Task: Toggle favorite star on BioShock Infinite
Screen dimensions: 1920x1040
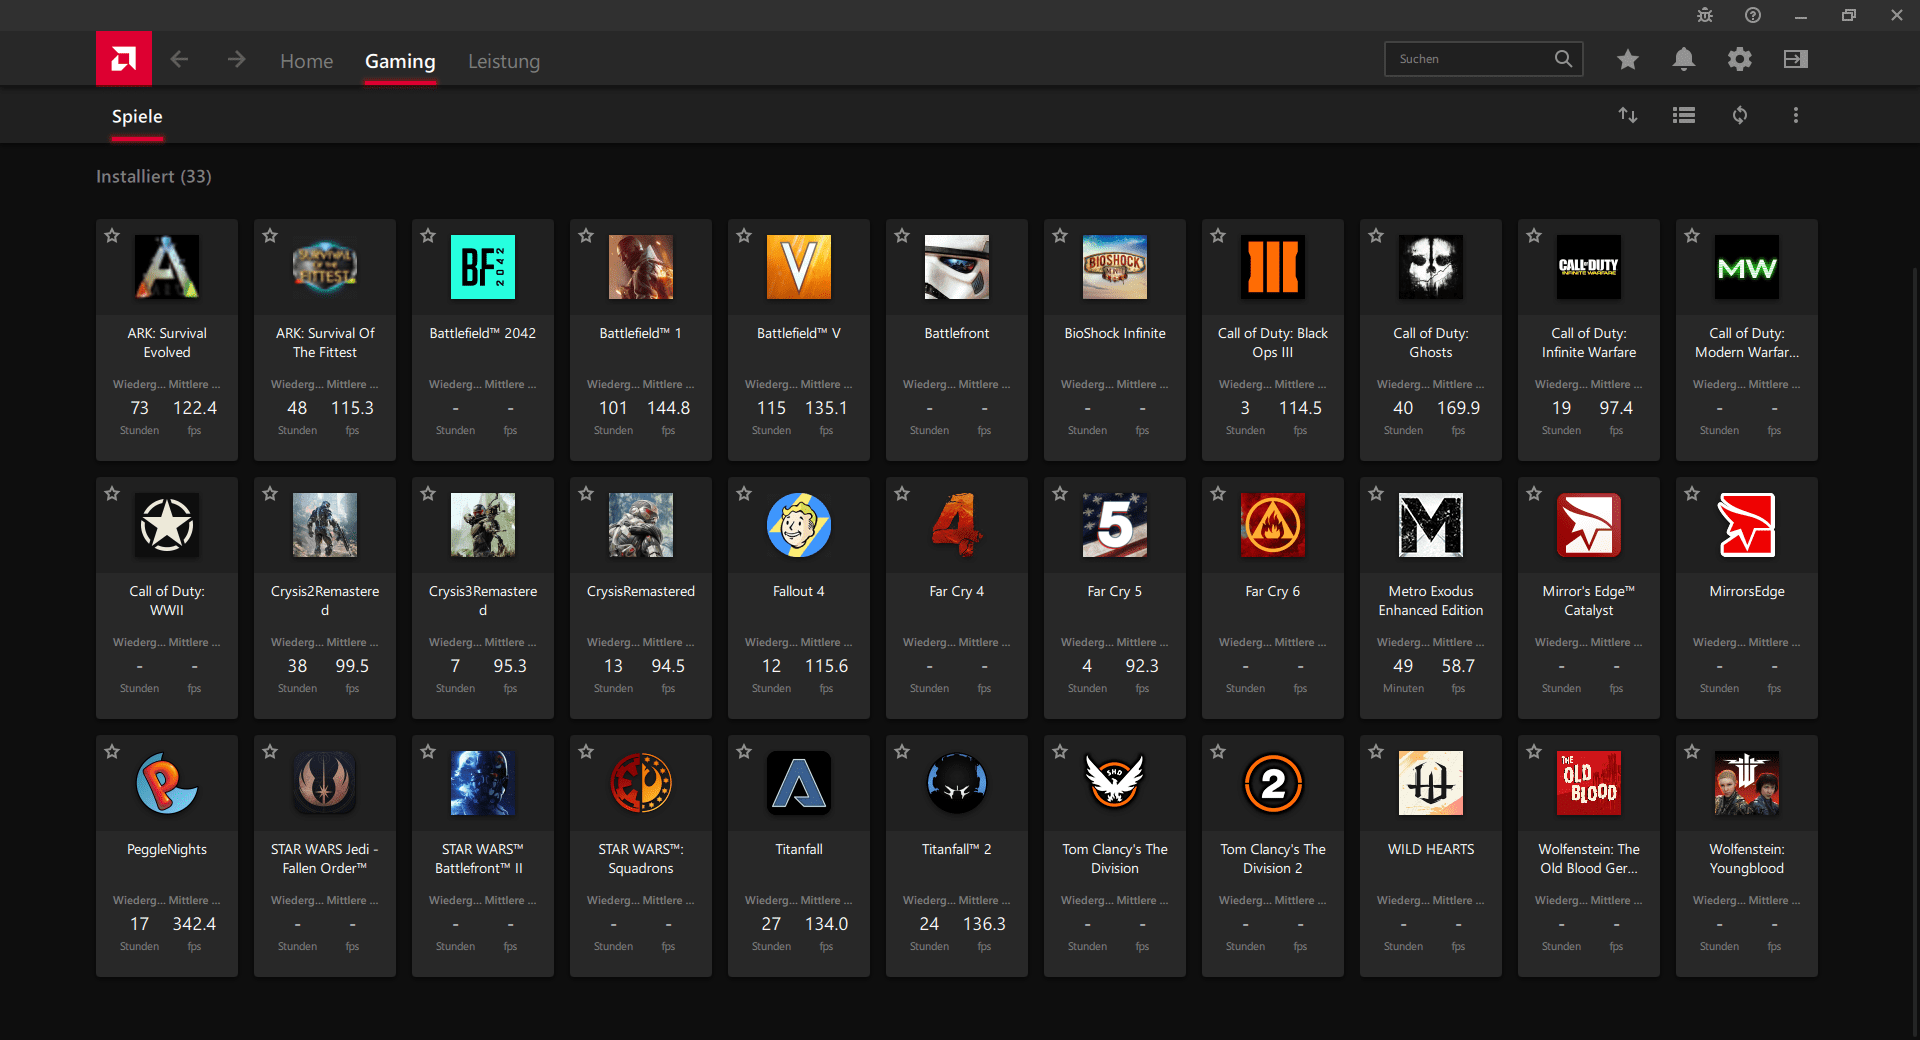Action: (1060, 236)
